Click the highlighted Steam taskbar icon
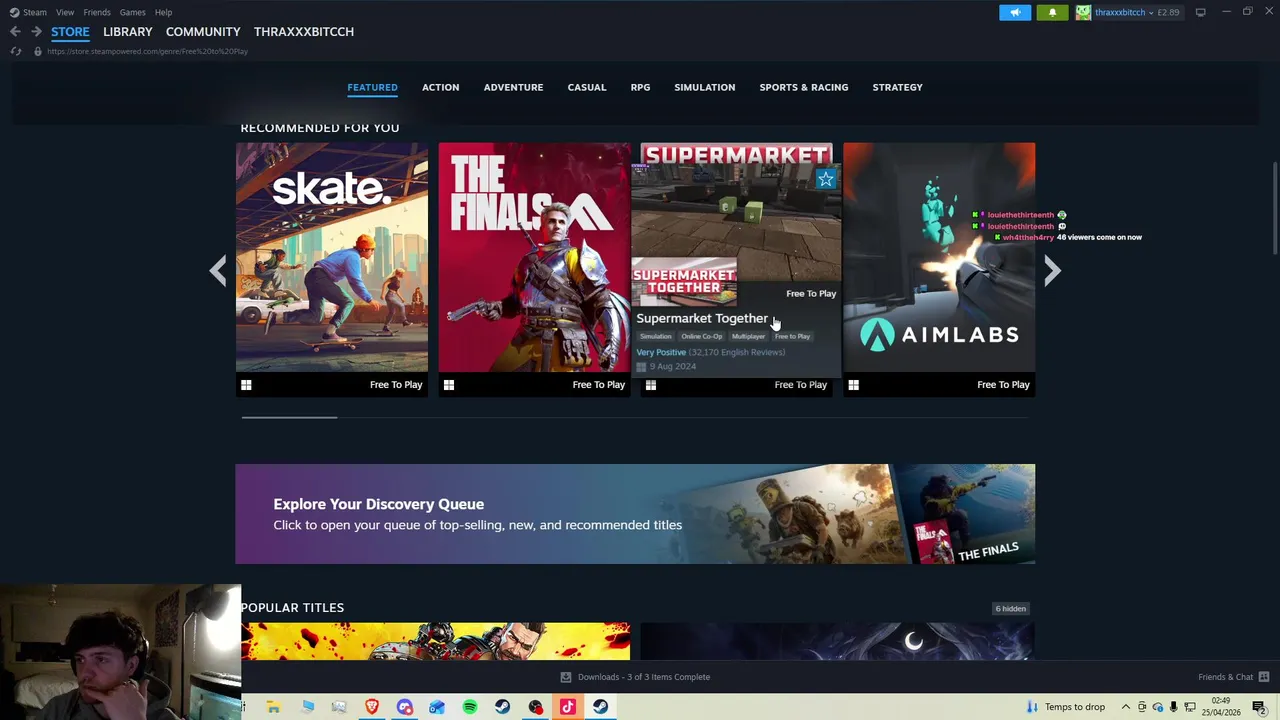Image resolution: width=1280 pixels, height=720 pixels. (x=600, y=707)
